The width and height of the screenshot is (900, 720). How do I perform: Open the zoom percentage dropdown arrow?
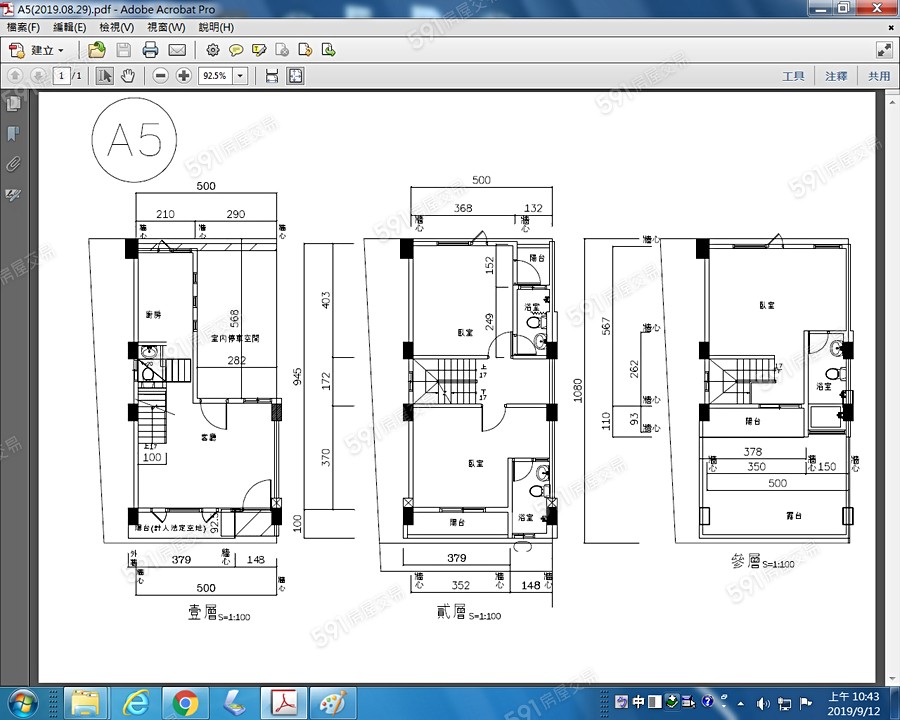(240, 76)
